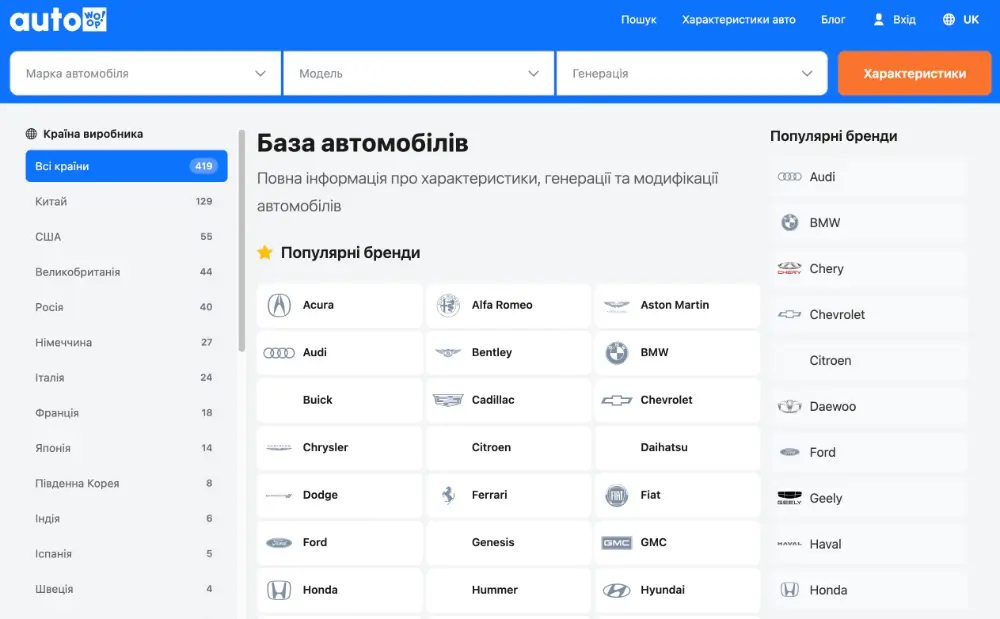Click the Chrysler wings logo
This screenshot has height=619, width=1000.
tap(279, 448)
